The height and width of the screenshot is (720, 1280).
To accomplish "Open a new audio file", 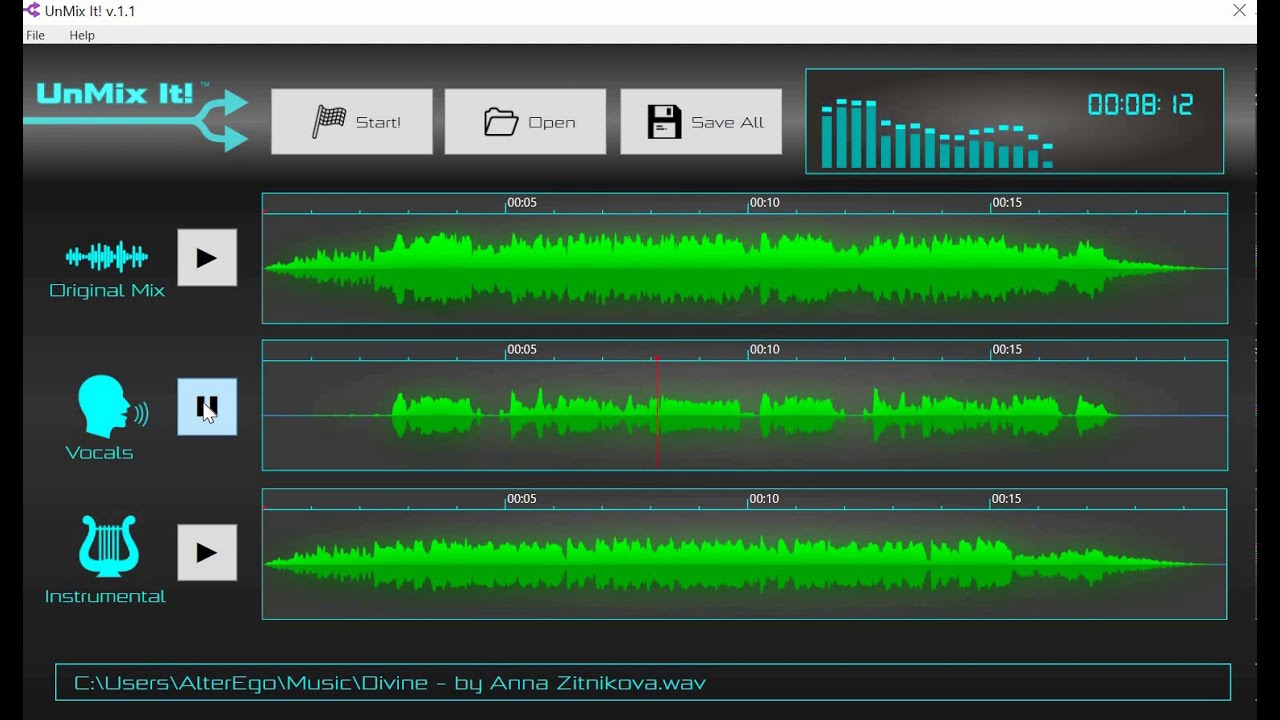I will click(525, 121).
